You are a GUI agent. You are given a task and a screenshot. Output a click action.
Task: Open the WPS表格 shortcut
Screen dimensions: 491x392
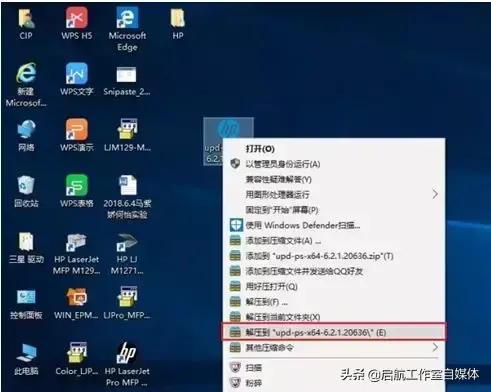click(x=77, y=191)
